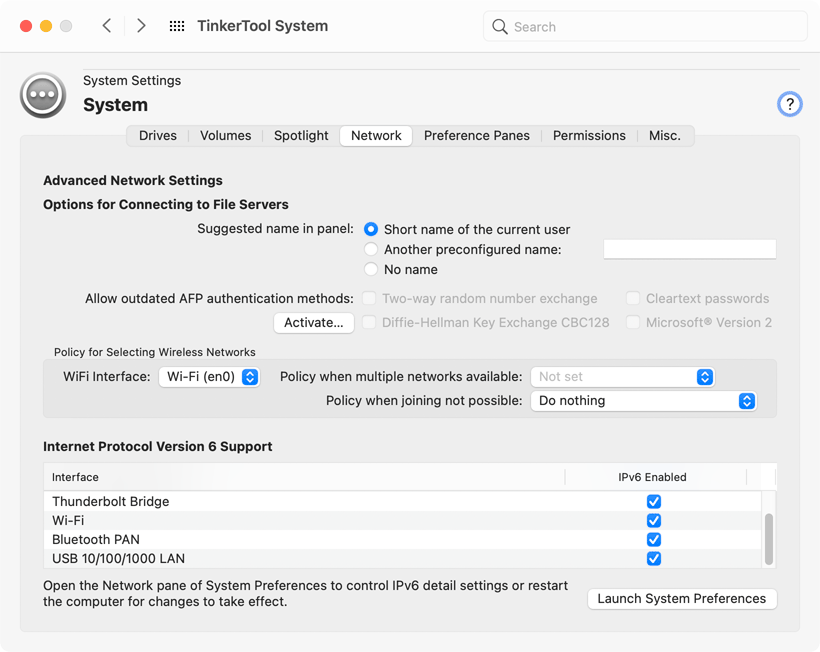Screen dimensions: 820x652
Task: Toggle IPv6 for Bluetooth PAN
Action: click(653, 540)
